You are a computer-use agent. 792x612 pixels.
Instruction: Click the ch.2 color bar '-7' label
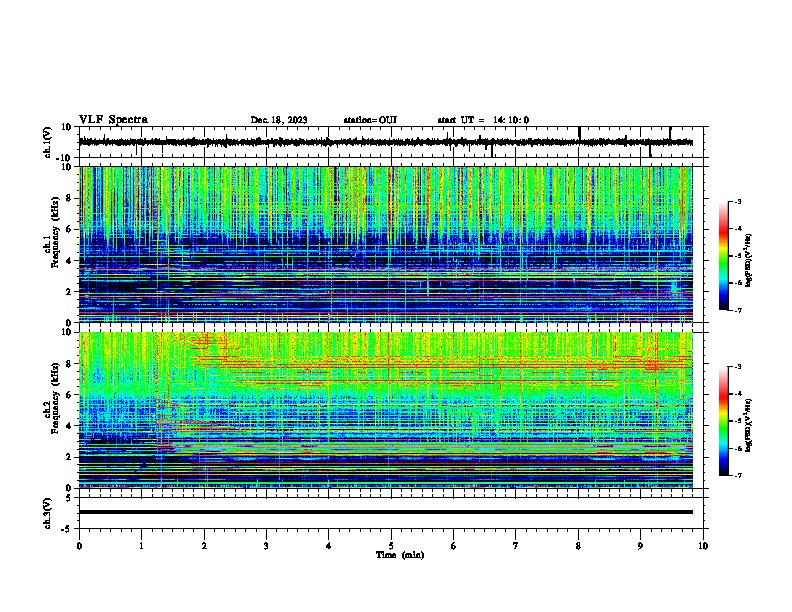coord(738,476)
